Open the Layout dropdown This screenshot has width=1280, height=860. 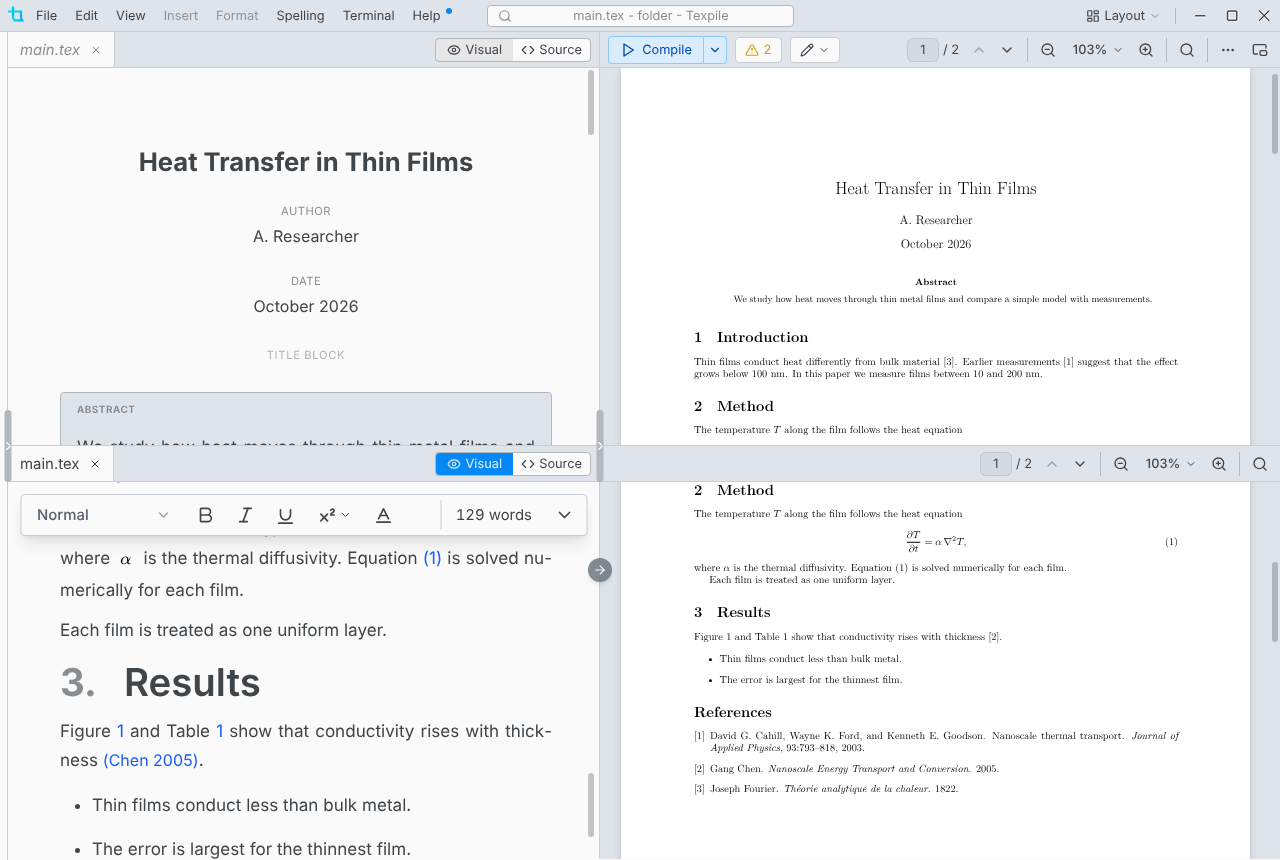tap(1123, 16)
